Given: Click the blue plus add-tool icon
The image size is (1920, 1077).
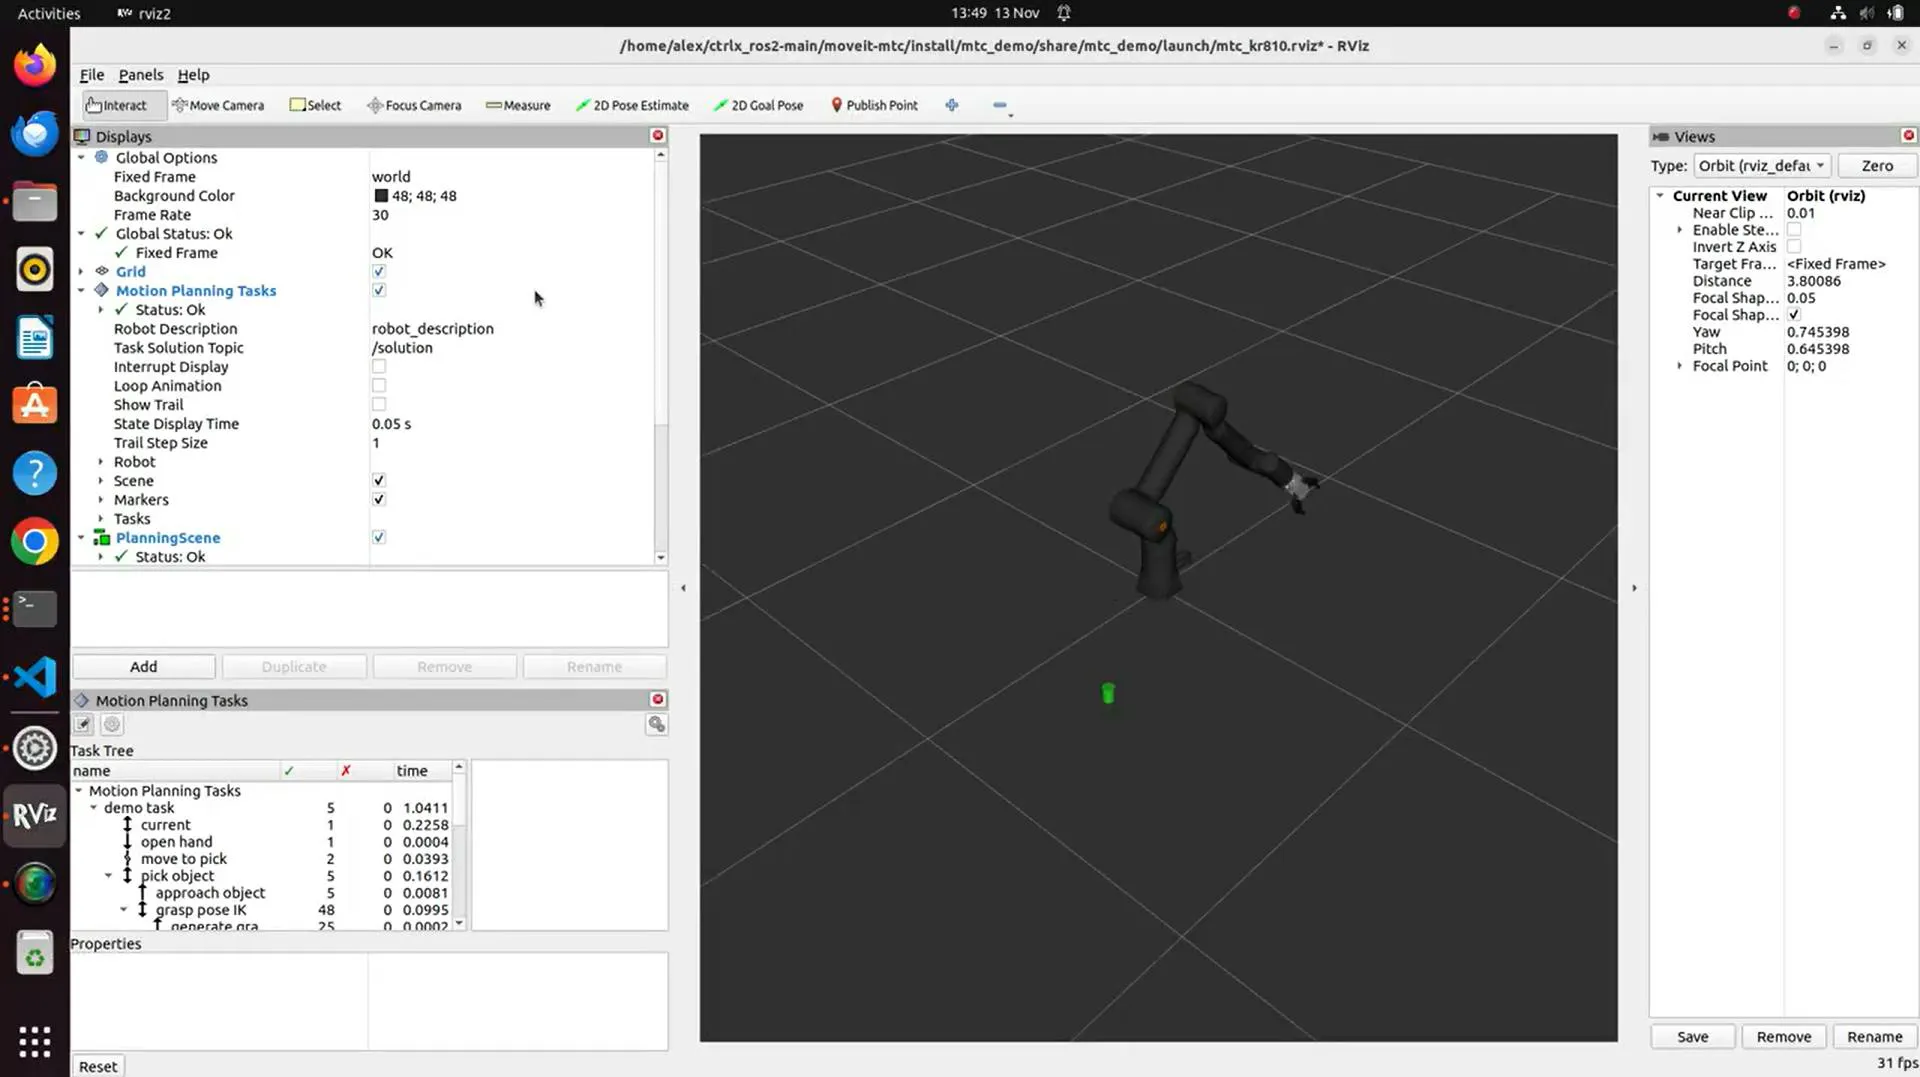Looking at the screenshot, I should pos(952,105).
